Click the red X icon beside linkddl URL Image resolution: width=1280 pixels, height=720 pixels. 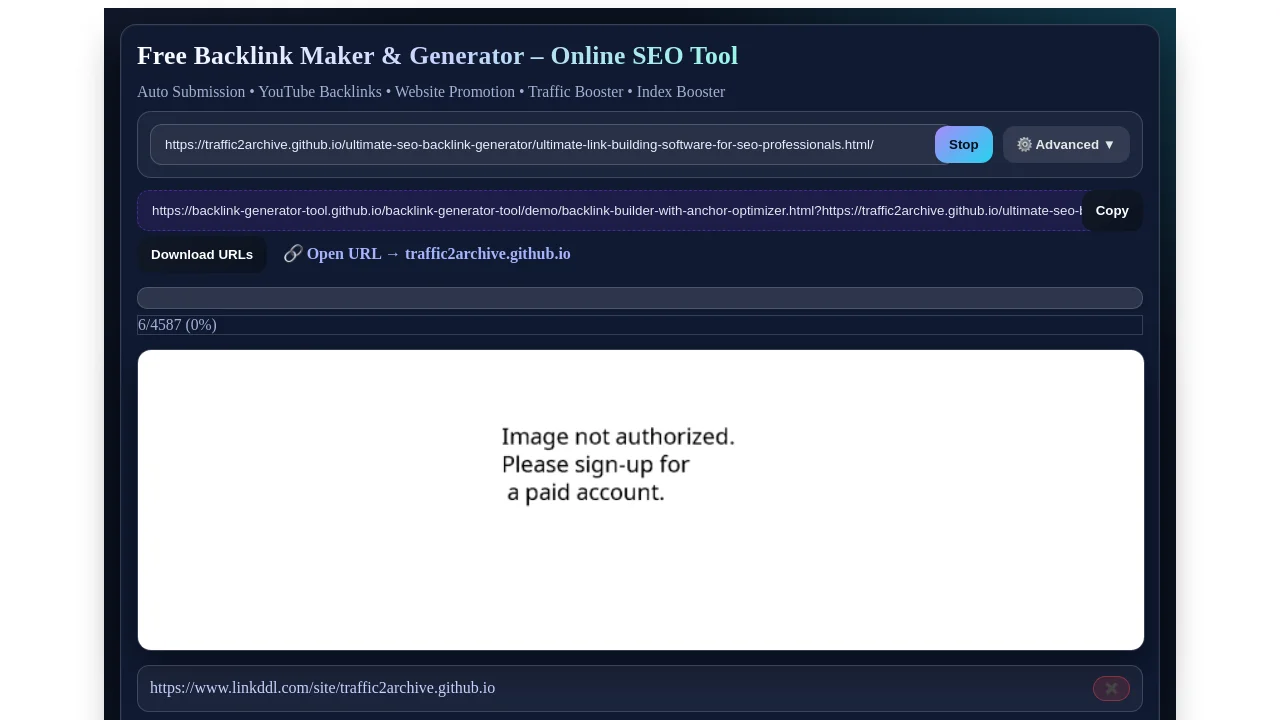1111,688
